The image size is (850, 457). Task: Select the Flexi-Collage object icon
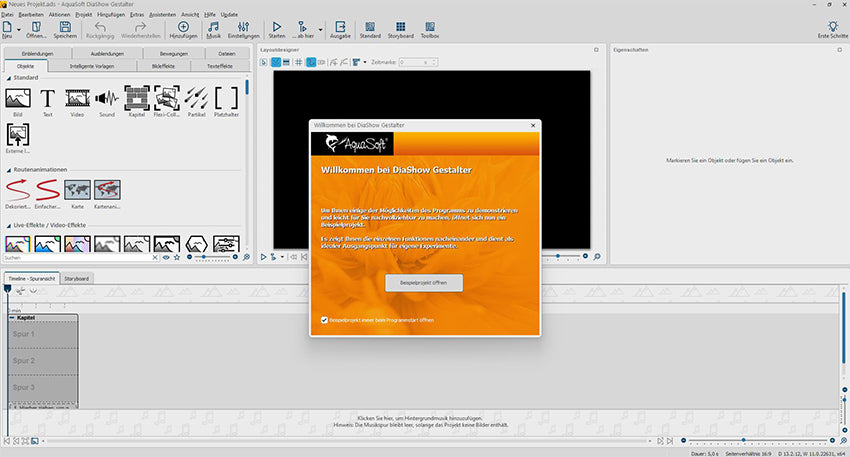[x=167, y=98]
